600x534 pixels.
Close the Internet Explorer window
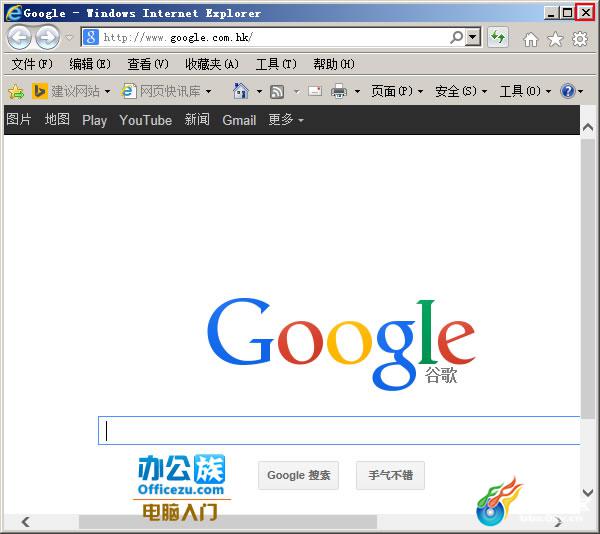coord(585,13)
